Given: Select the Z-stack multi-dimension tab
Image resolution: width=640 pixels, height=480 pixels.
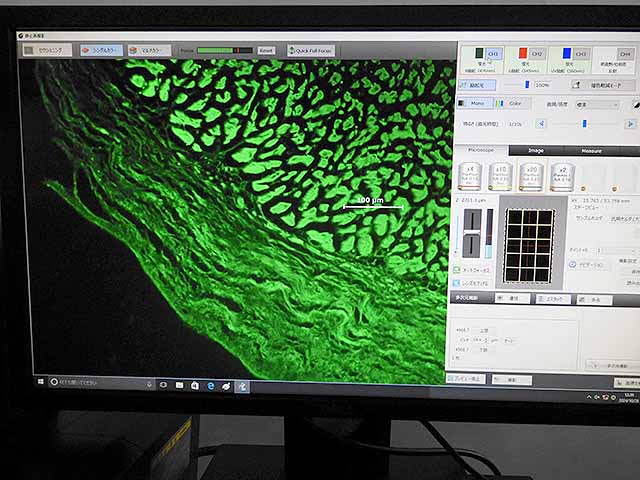Looking at the screenshot, I should 553,299.
